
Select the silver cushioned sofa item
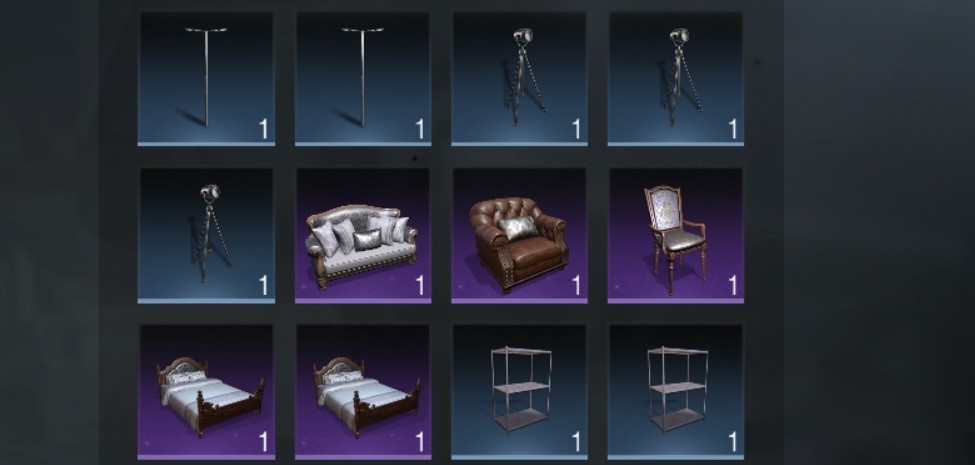click(363, 236)
